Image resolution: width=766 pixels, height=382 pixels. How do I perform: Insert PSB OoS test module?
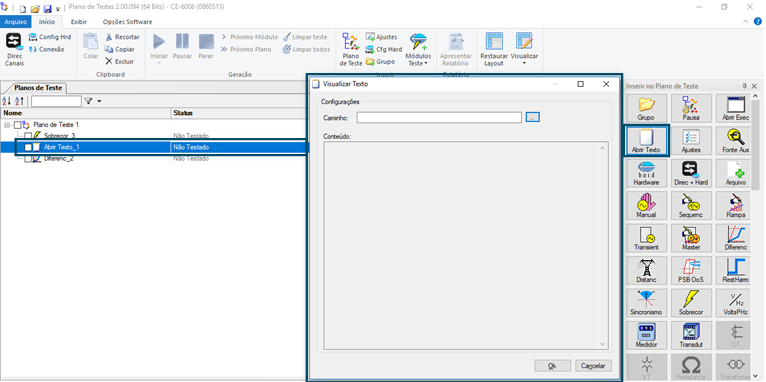coord(691,270)
